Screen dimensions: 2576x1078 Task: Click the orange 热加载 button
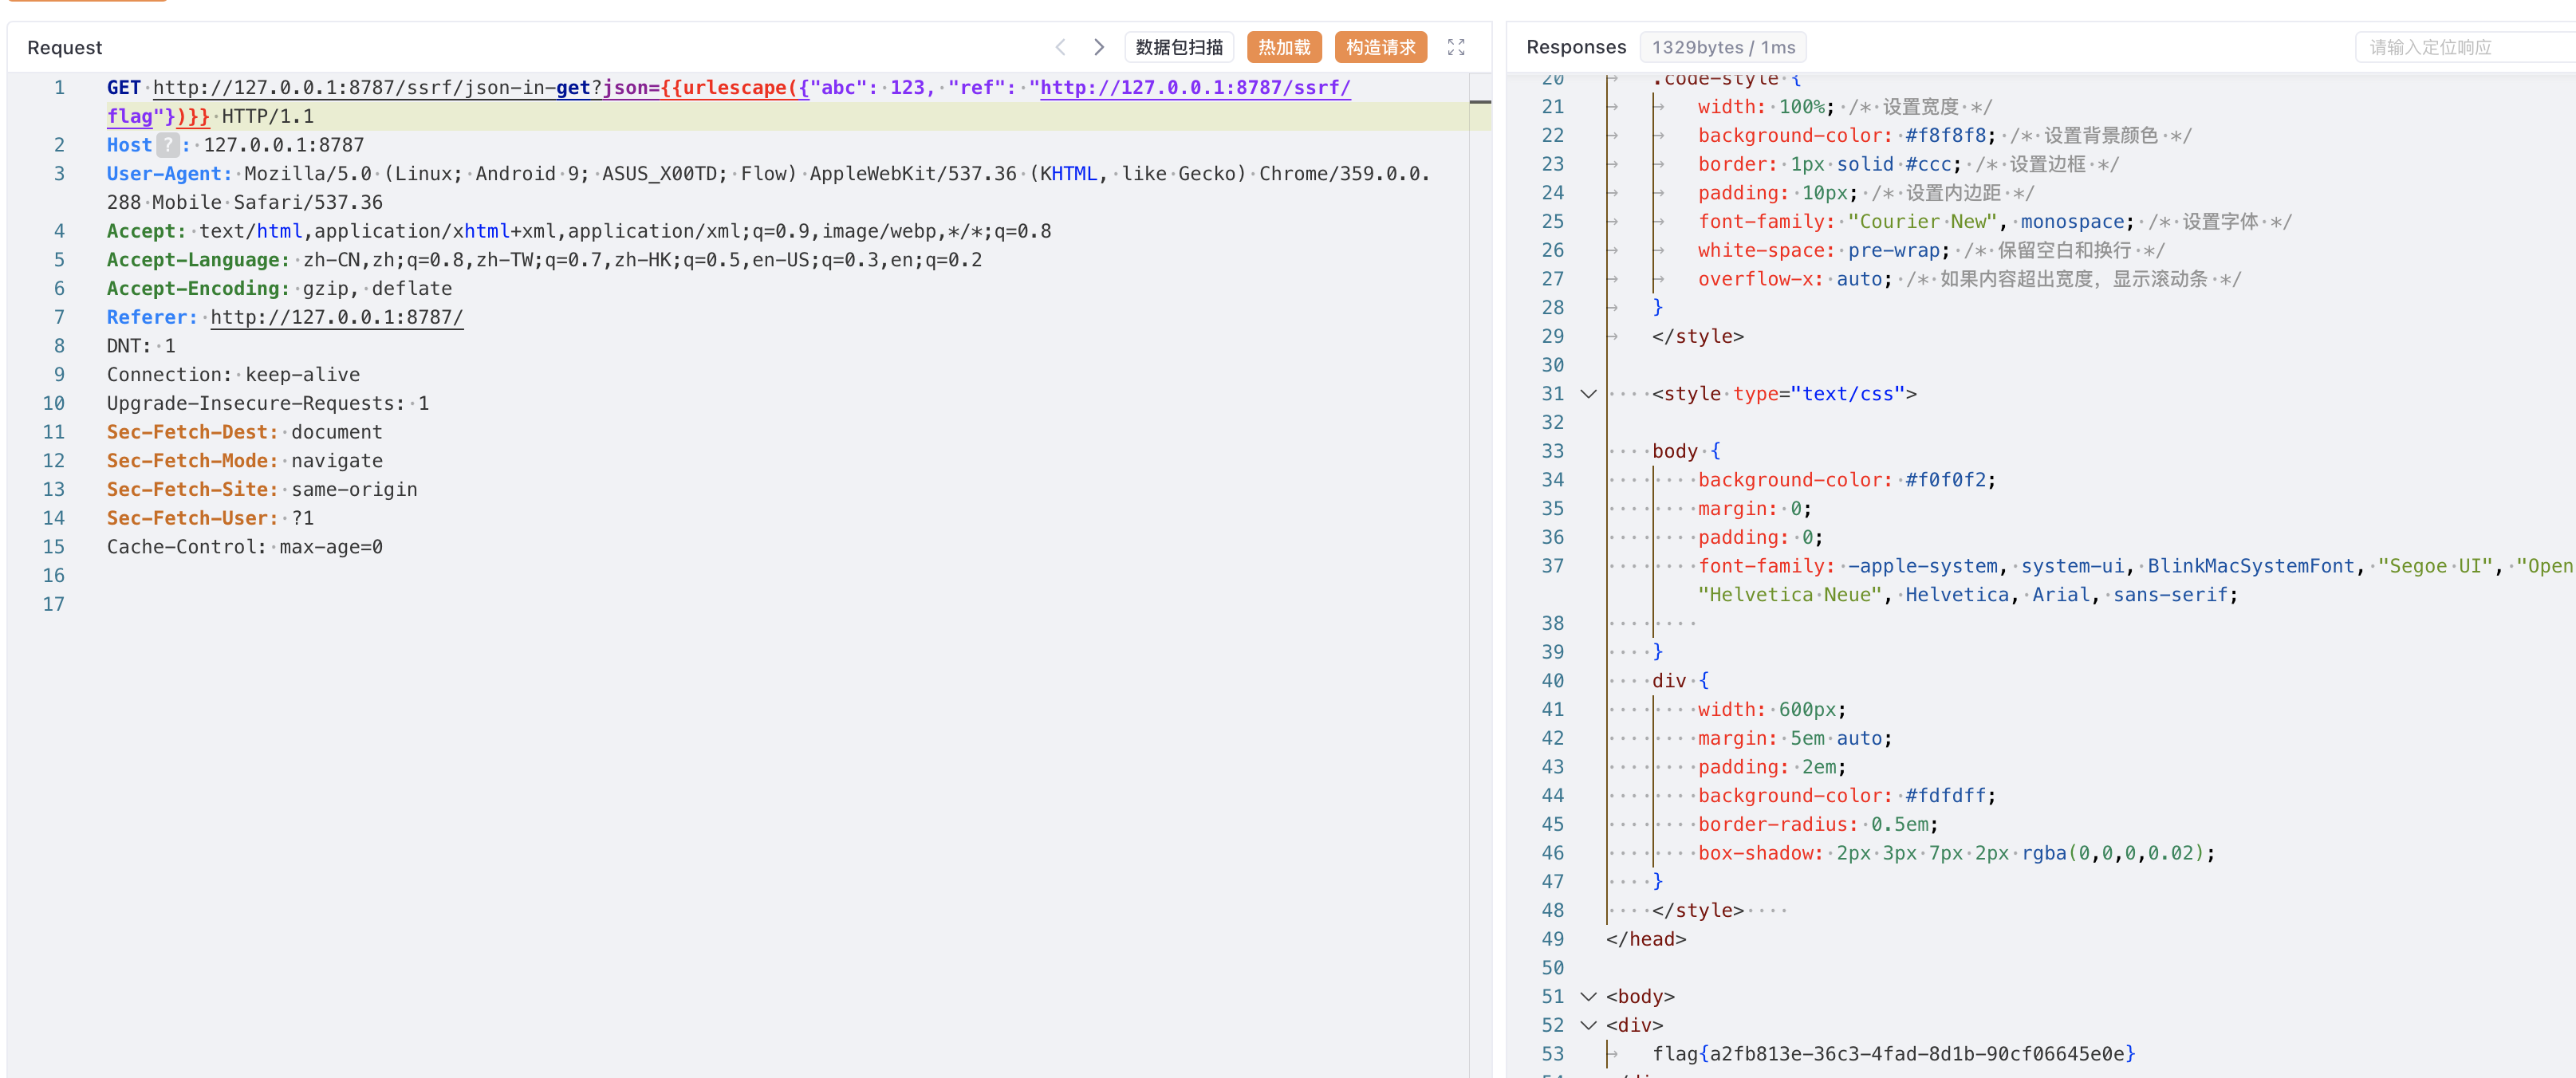(1284, 47)
